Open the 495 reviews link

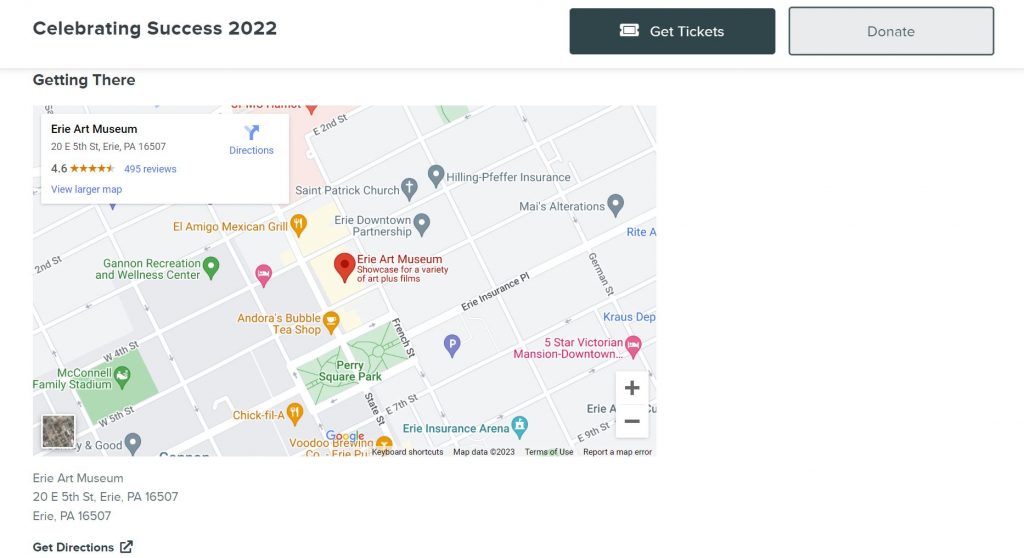click(150, 169)
